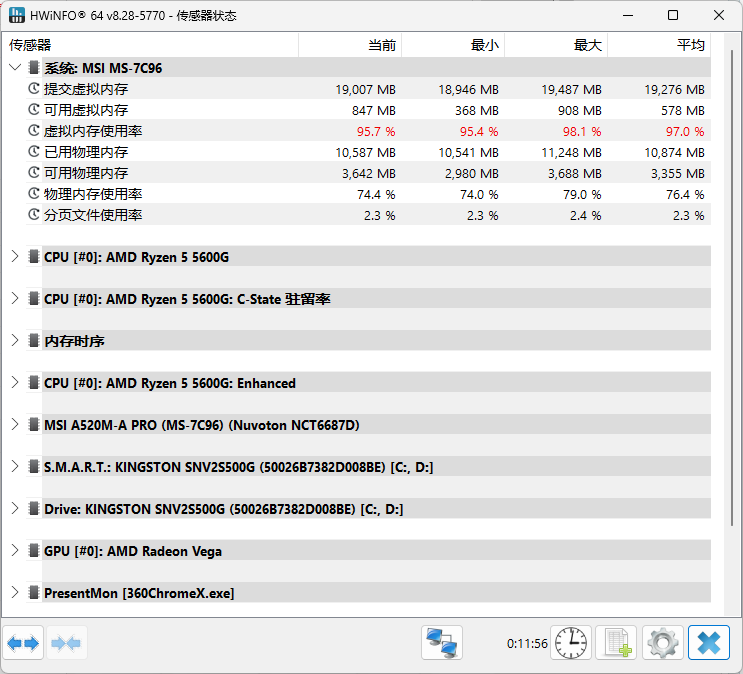Click the red 95.7 % current value
Image resolution: width=743 pixels, height=674 pixels.
[376, 131]
